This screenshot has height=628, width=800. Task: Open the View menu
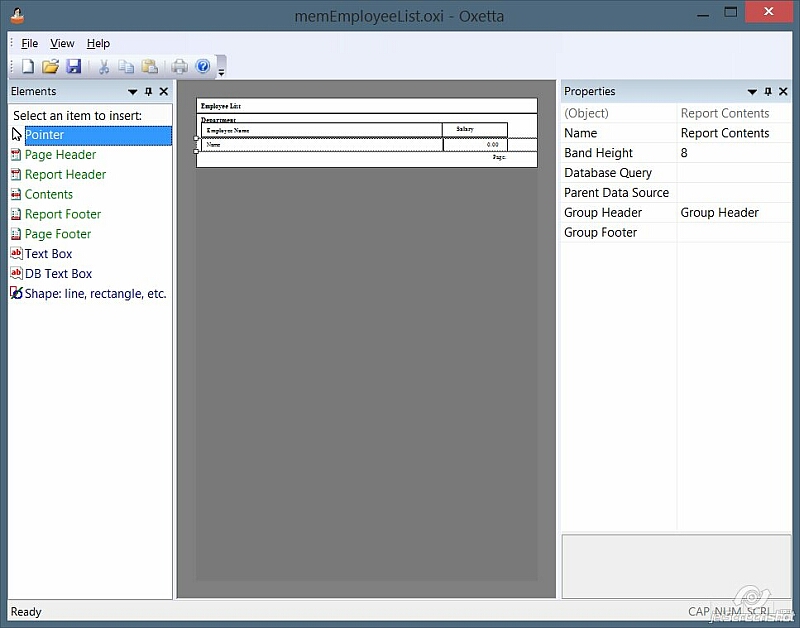(x=62, y=43)
